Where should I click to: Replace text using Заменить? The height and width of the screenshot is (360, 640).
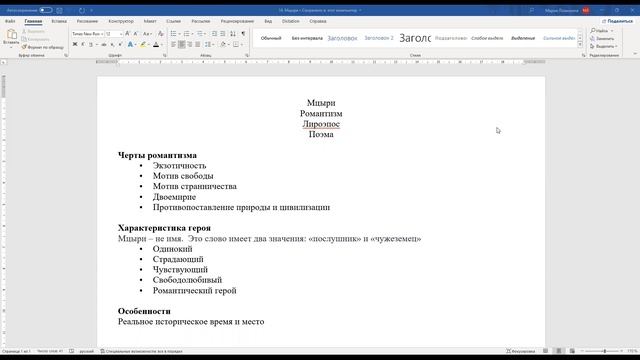(602, 38)
